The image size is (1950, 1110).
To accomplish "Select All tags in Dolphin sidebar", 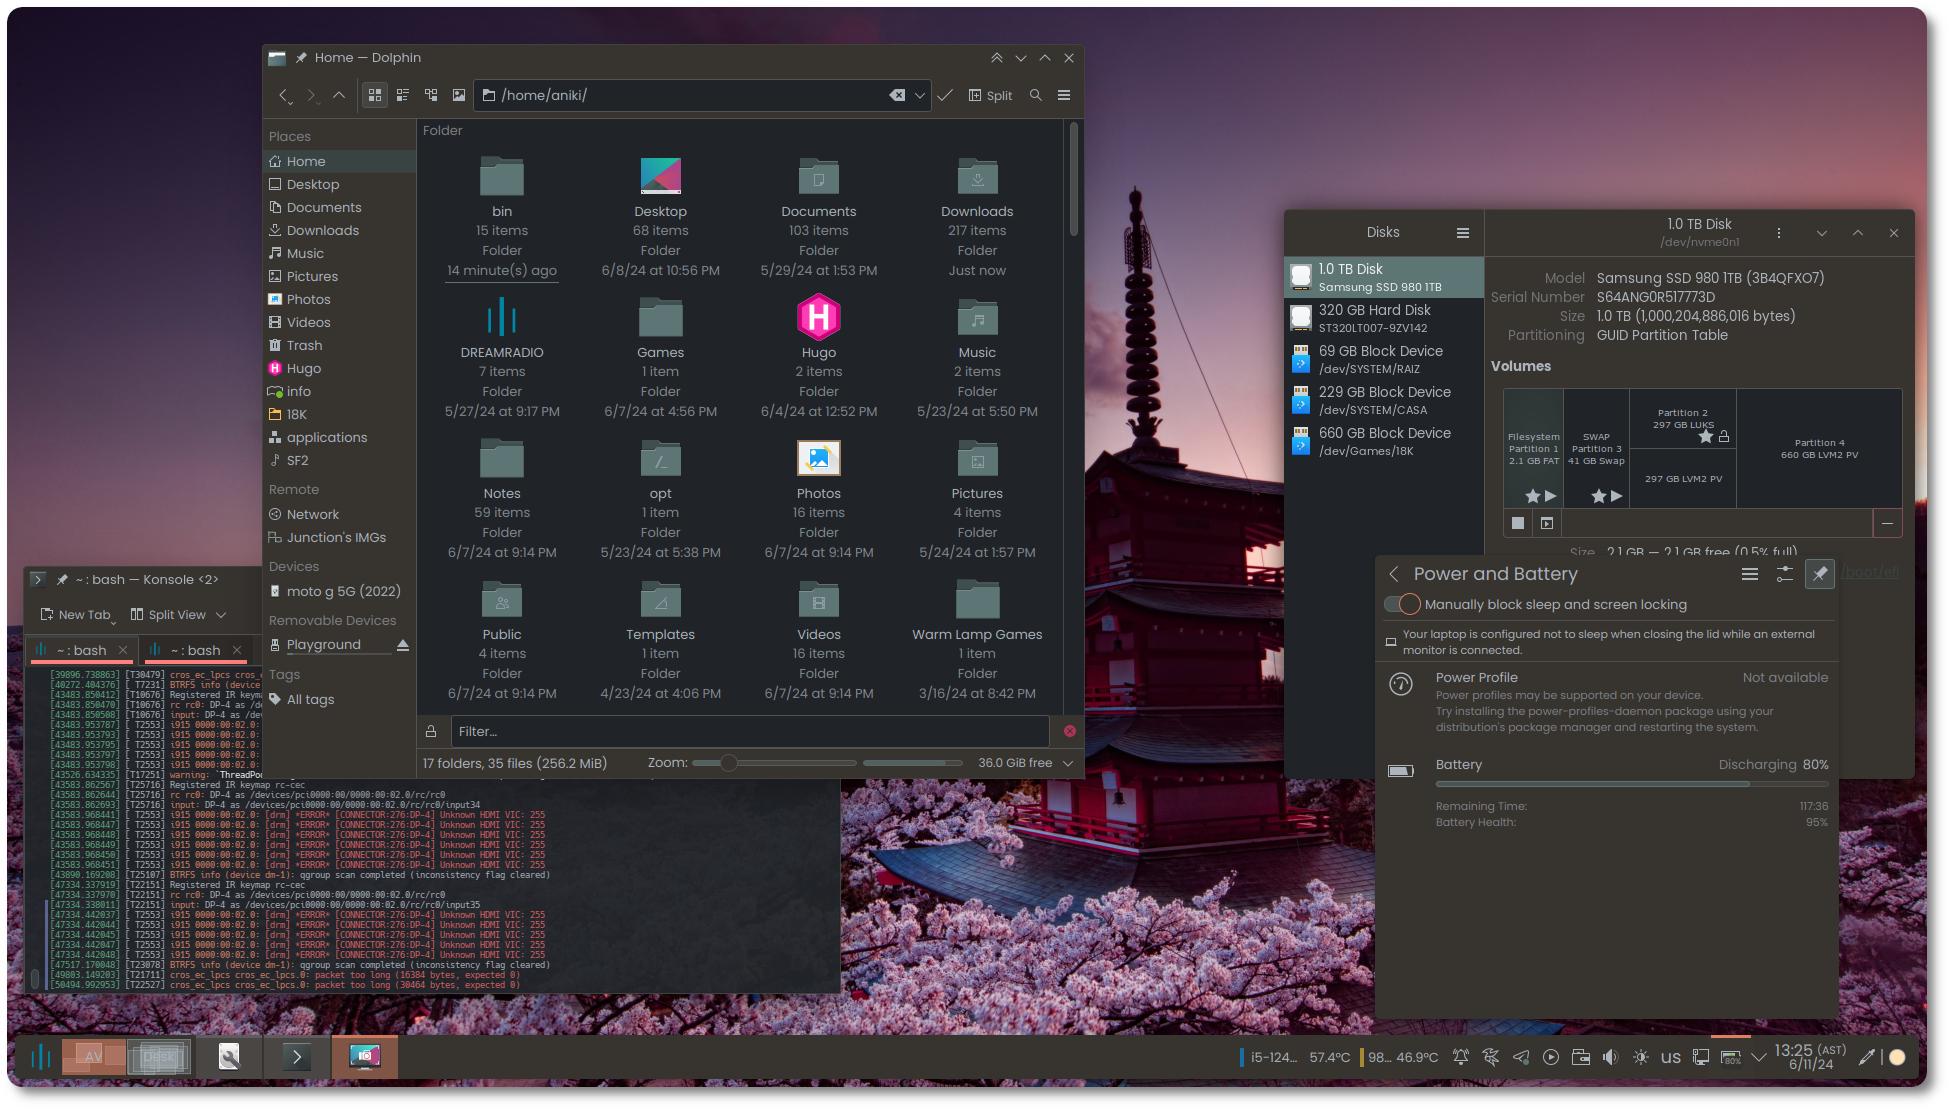I will coord(339,699).
